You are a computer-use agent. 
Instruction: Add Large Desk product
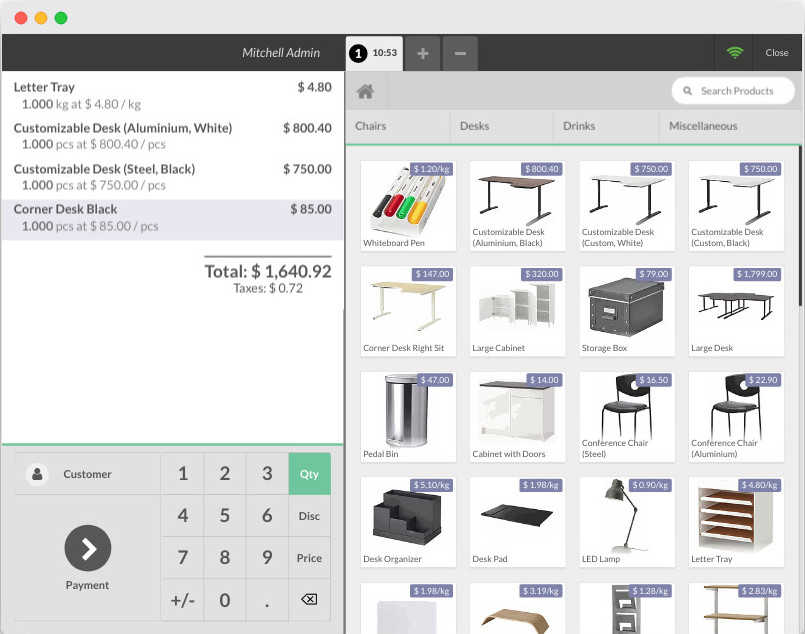[x=736, y=311]
